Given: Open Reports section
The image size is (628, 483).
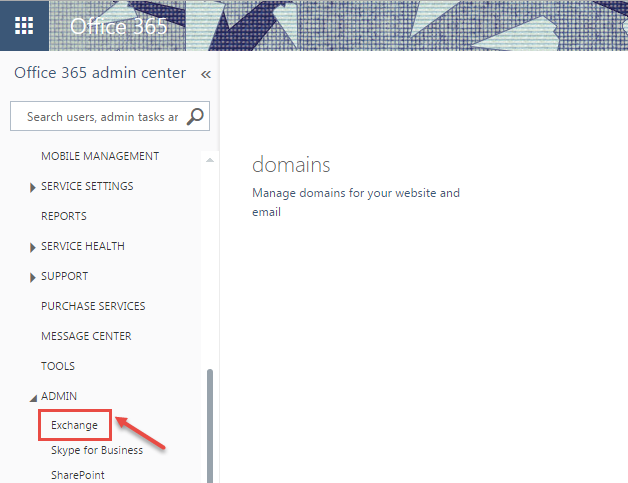Looking at the screenshot, I should 64,216.
